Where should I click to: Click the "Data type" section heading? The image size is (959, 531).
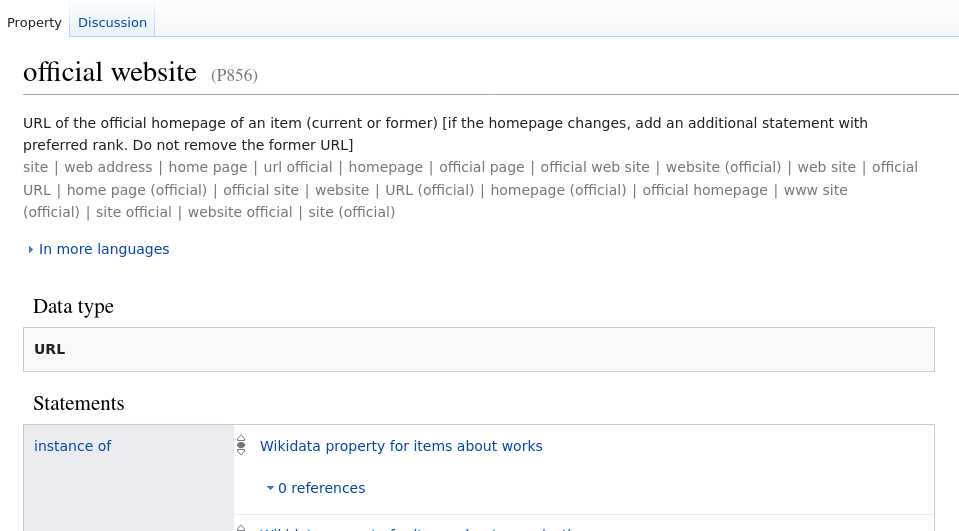pos(73,306)
